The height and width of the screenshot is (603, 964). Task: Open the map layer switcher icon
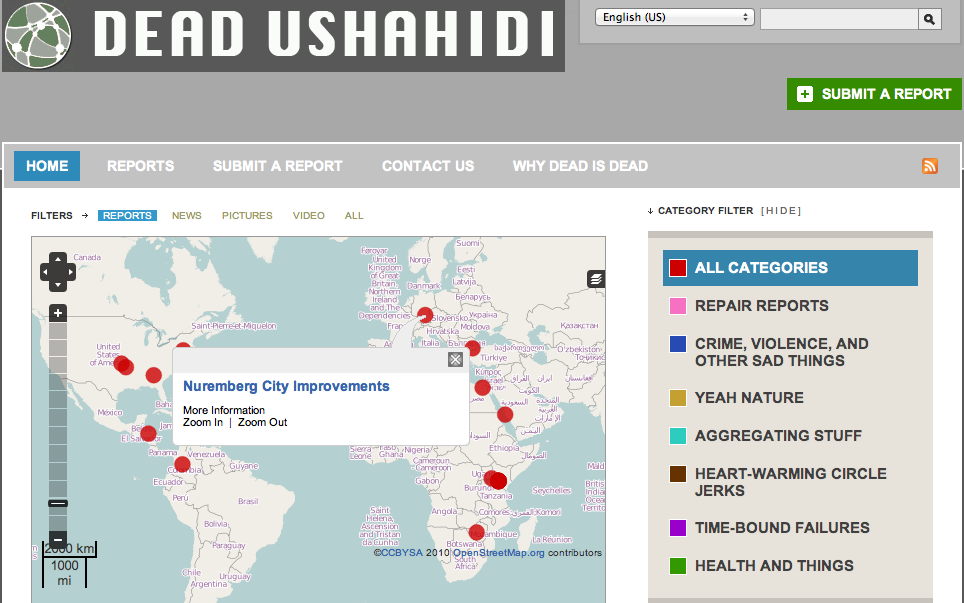[596, 279]
